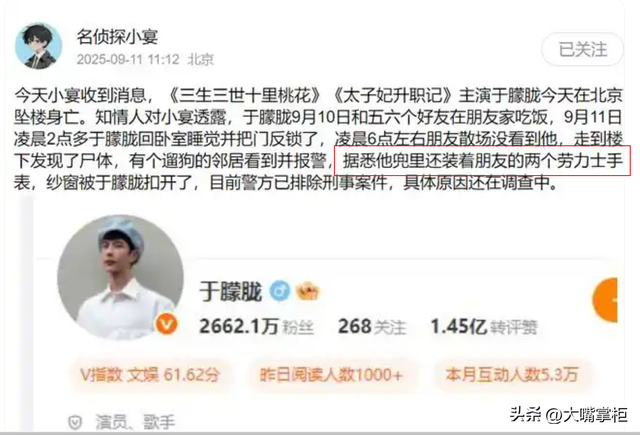640x435 pixels.
Task: Click the 头条 @大嘴掌柜 watermark
Action: point(569,415)
